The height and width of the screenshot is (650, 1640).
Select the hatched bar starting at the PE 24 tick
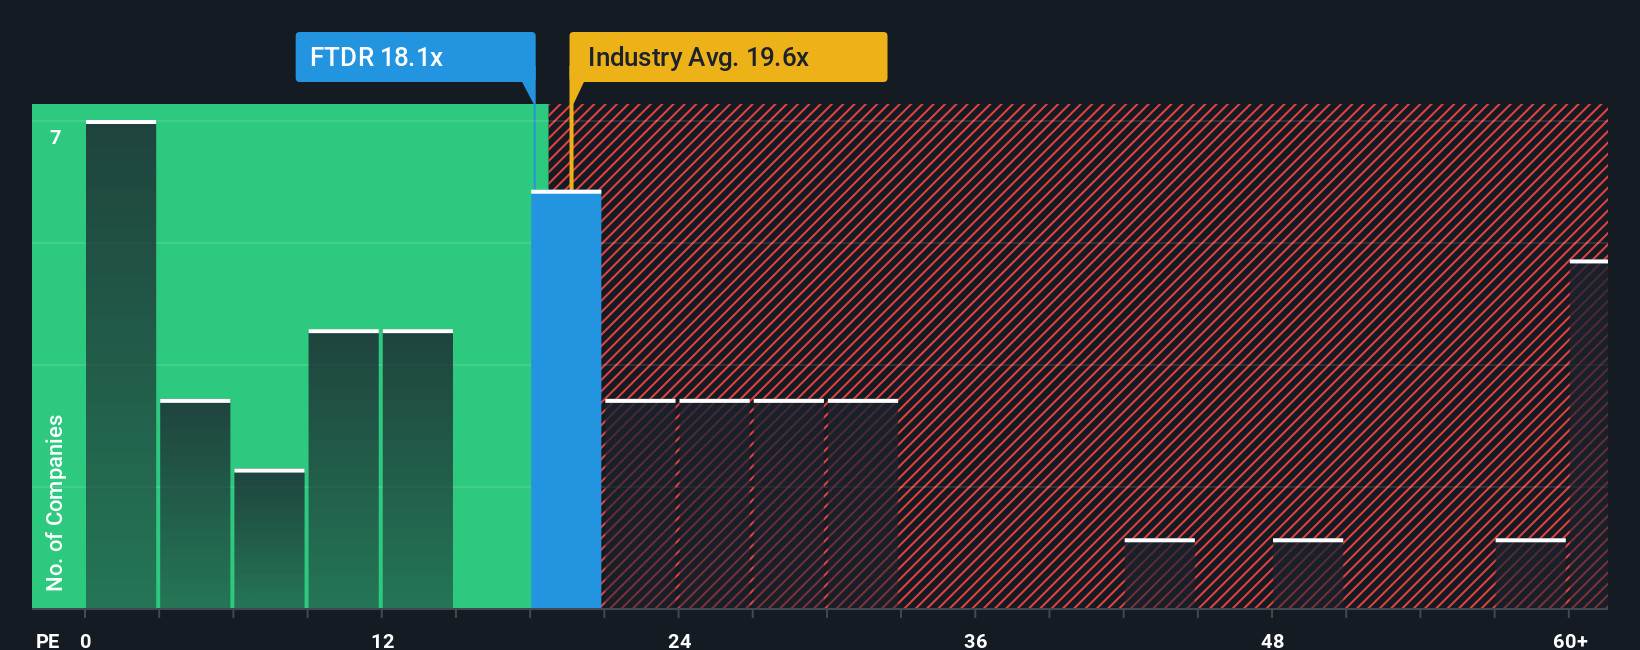[714, 503]
